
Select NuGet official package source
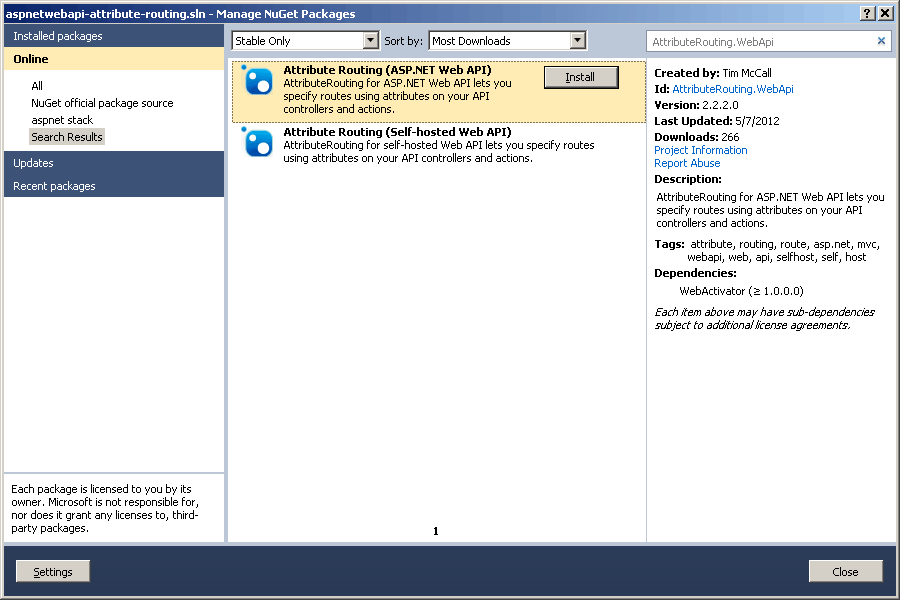pyautogui.click(x=102, y=103)
